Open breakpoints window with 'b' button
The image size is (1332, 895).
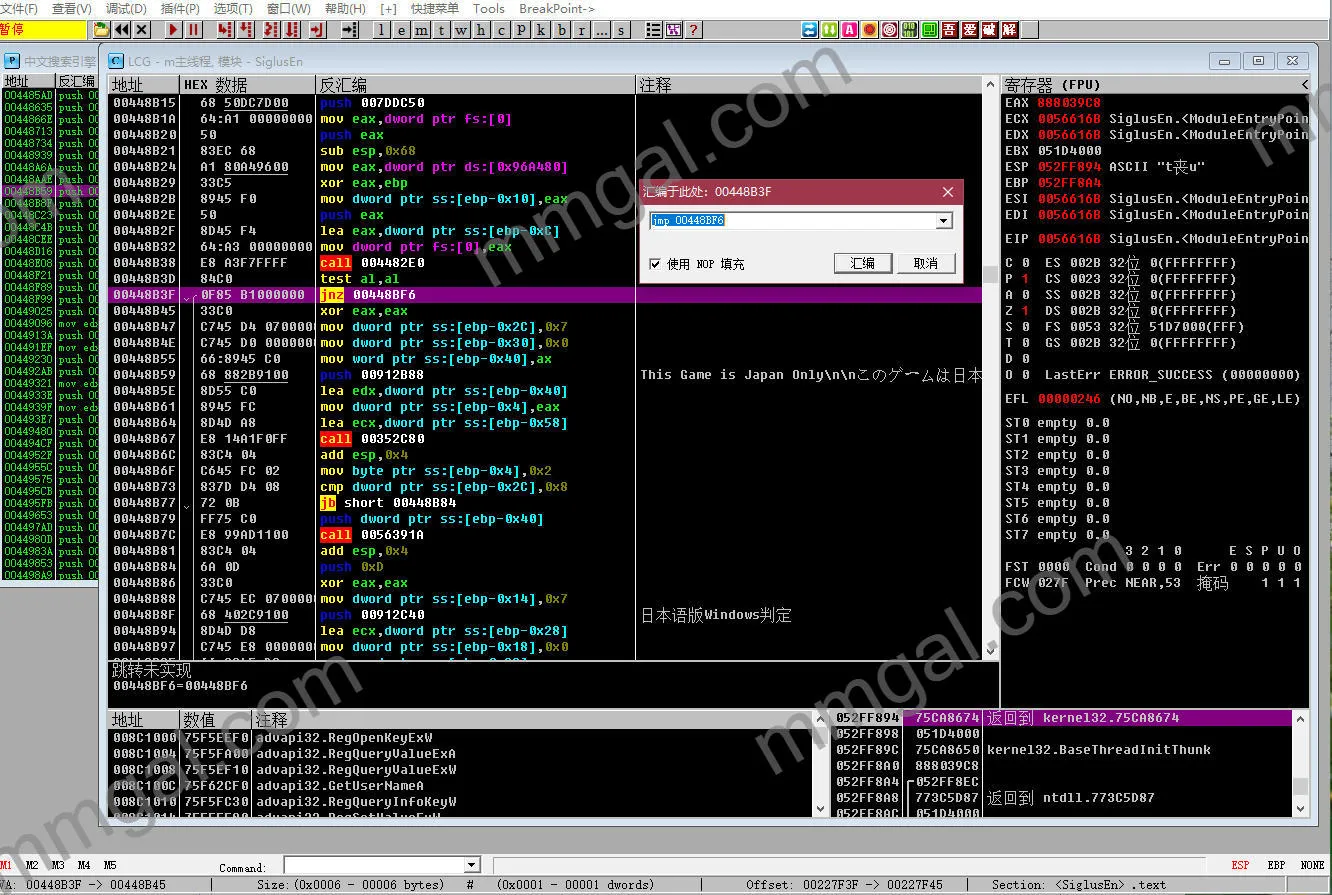click(x=562, y=30)
